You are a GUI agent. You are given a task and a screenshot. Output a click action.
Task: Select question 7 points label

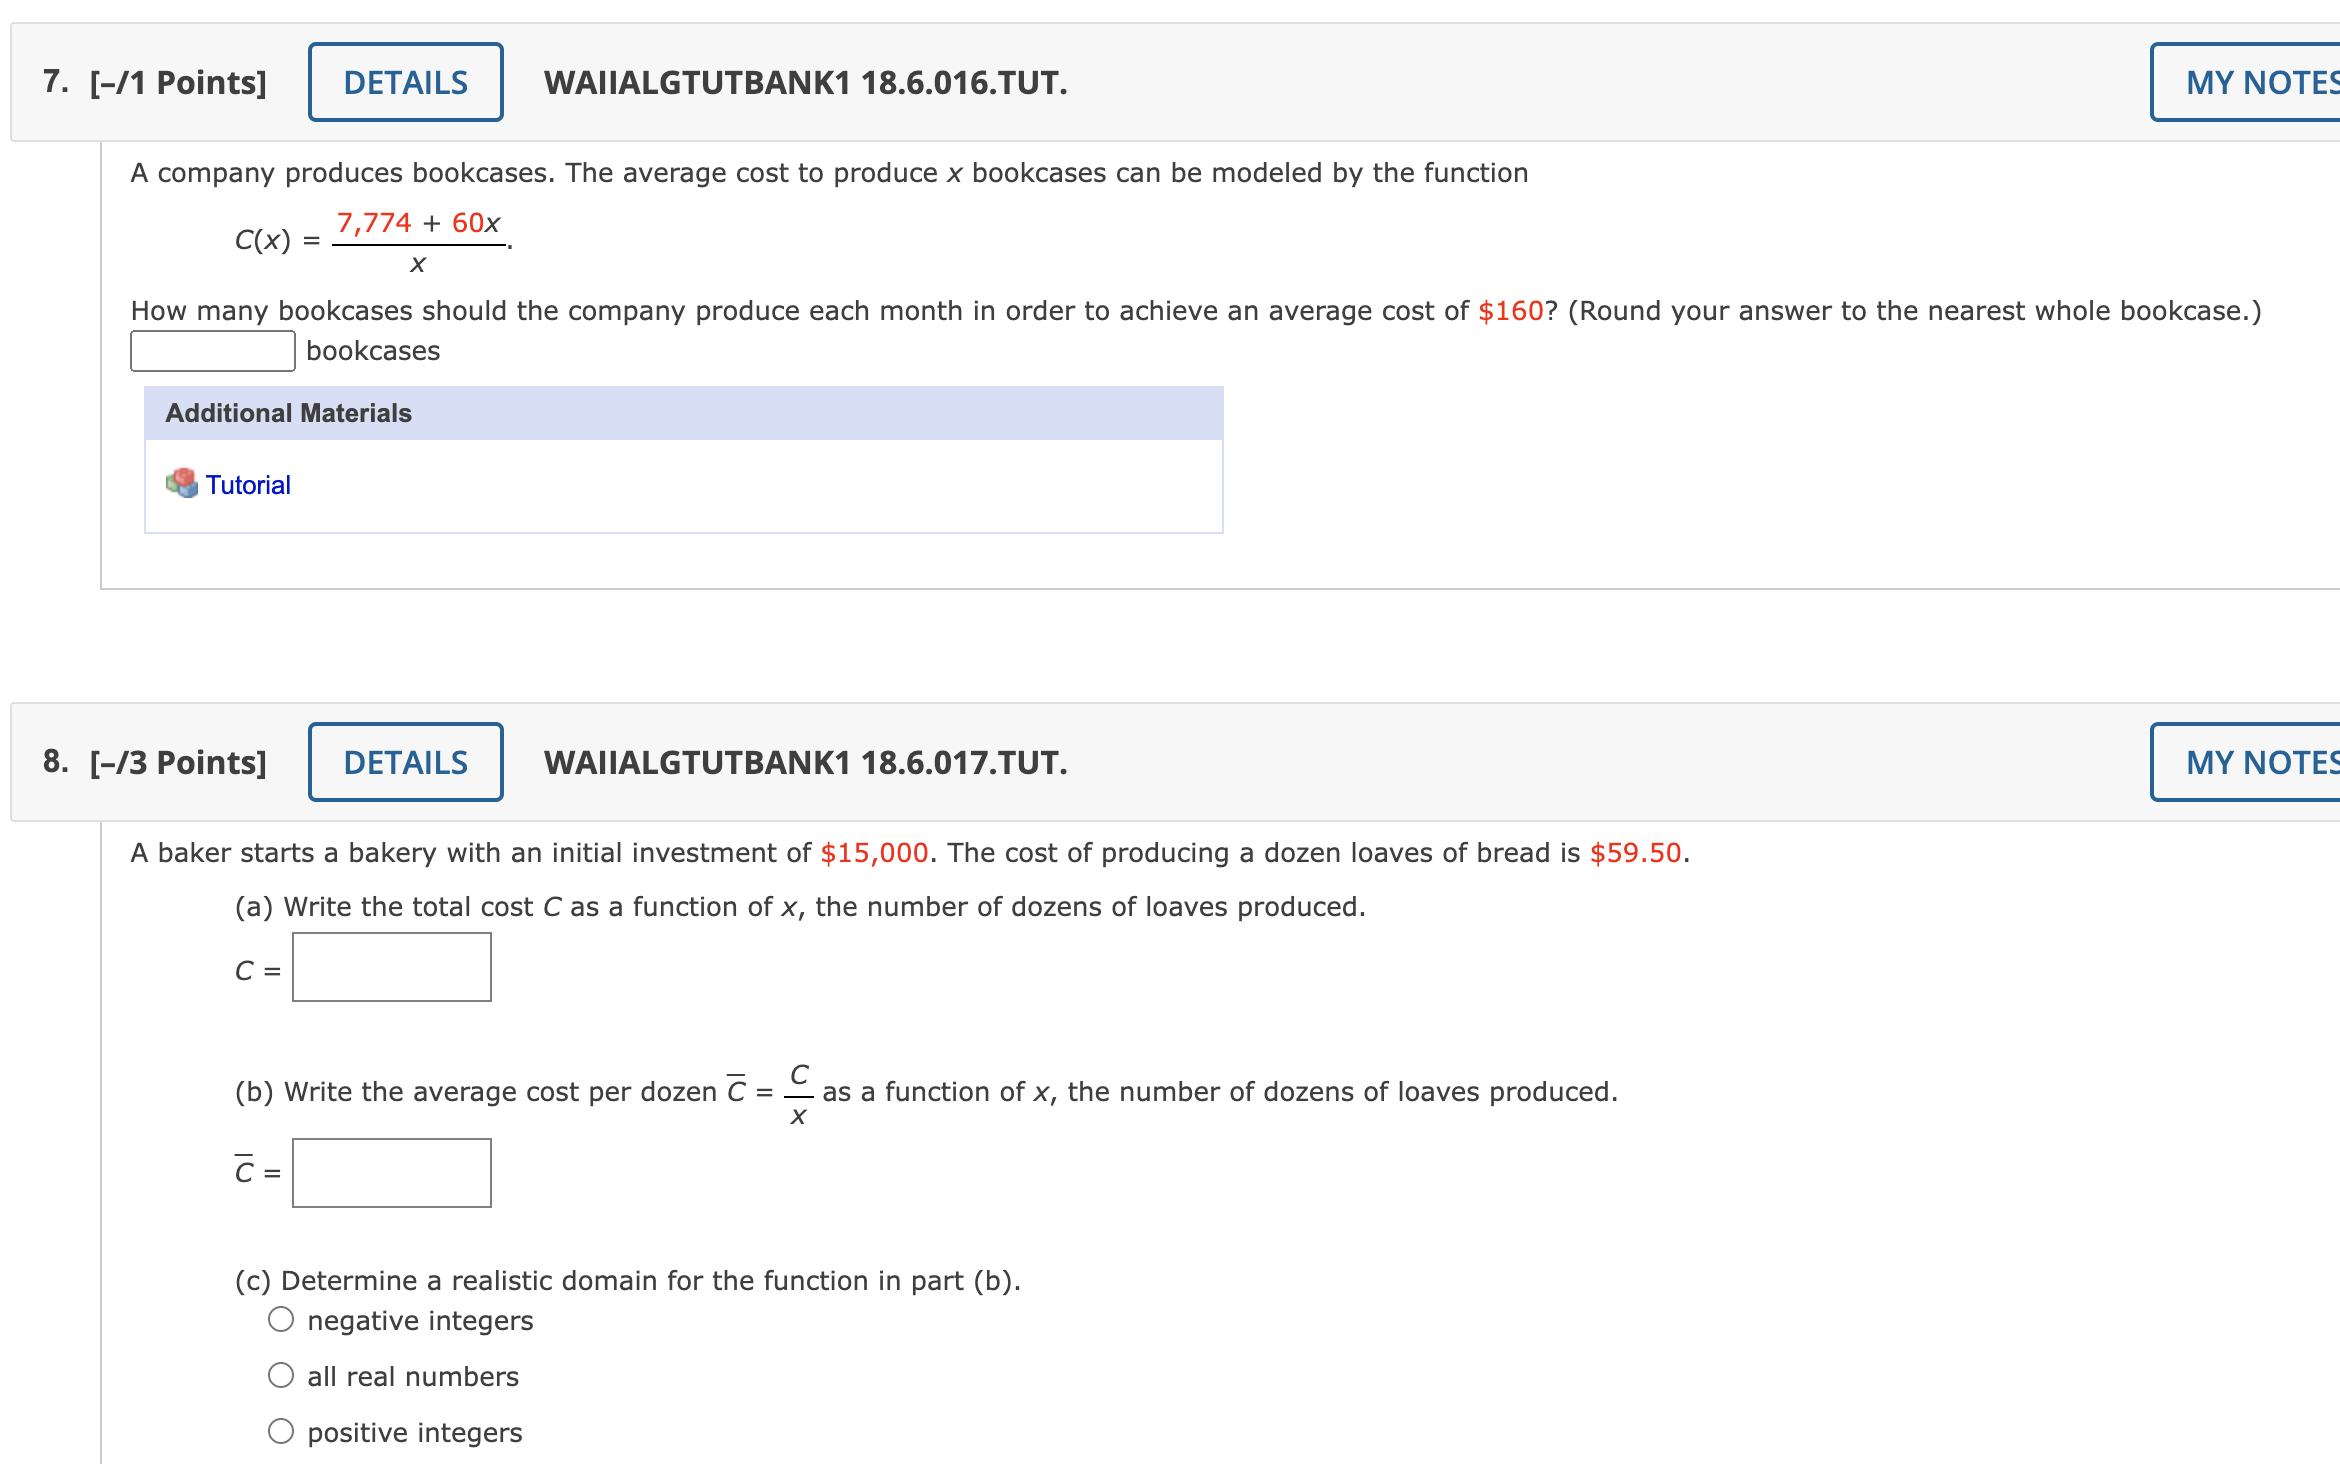(176, 82)
